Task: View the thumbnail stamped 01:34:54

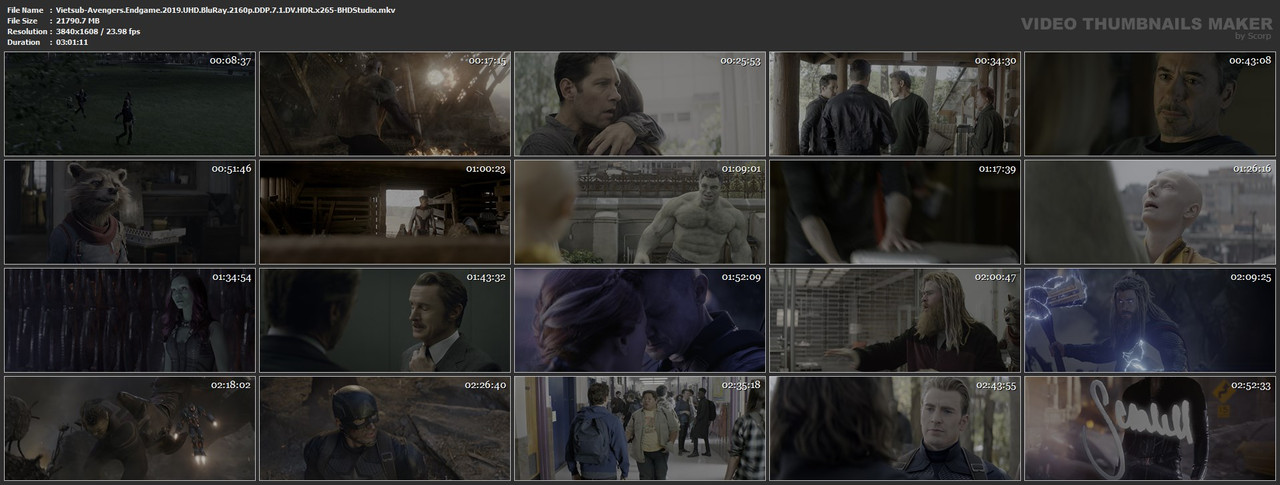Action: click(129, 319)
